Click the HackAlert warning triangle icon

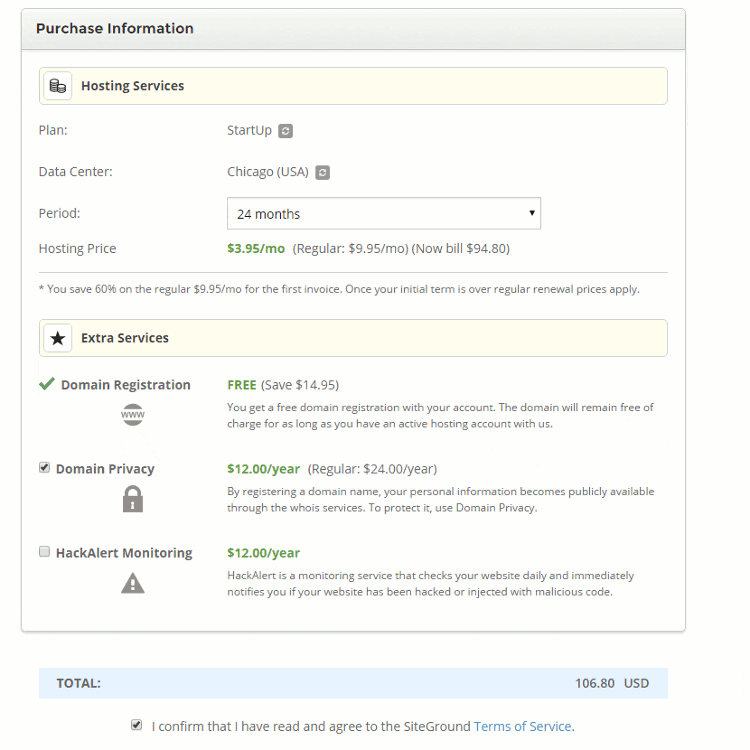coord(132,583)
